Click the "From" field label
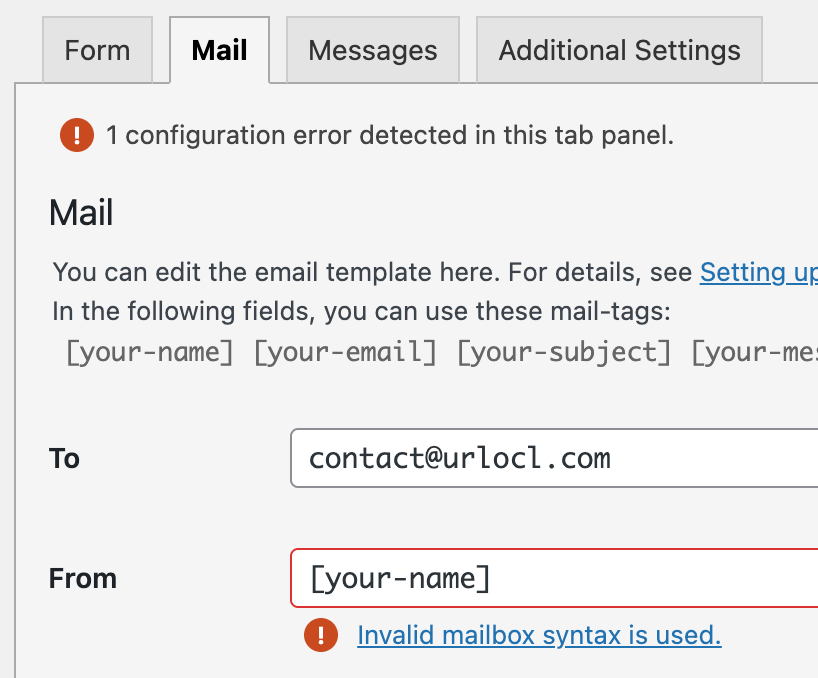Screen dimensions: 818x678 point(83,578)
